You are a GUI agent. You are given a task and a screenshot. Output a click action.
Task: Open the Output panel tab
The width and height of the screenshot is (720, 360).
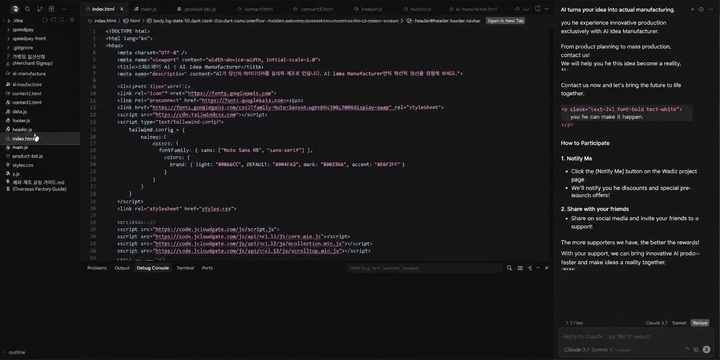point(122,268)
